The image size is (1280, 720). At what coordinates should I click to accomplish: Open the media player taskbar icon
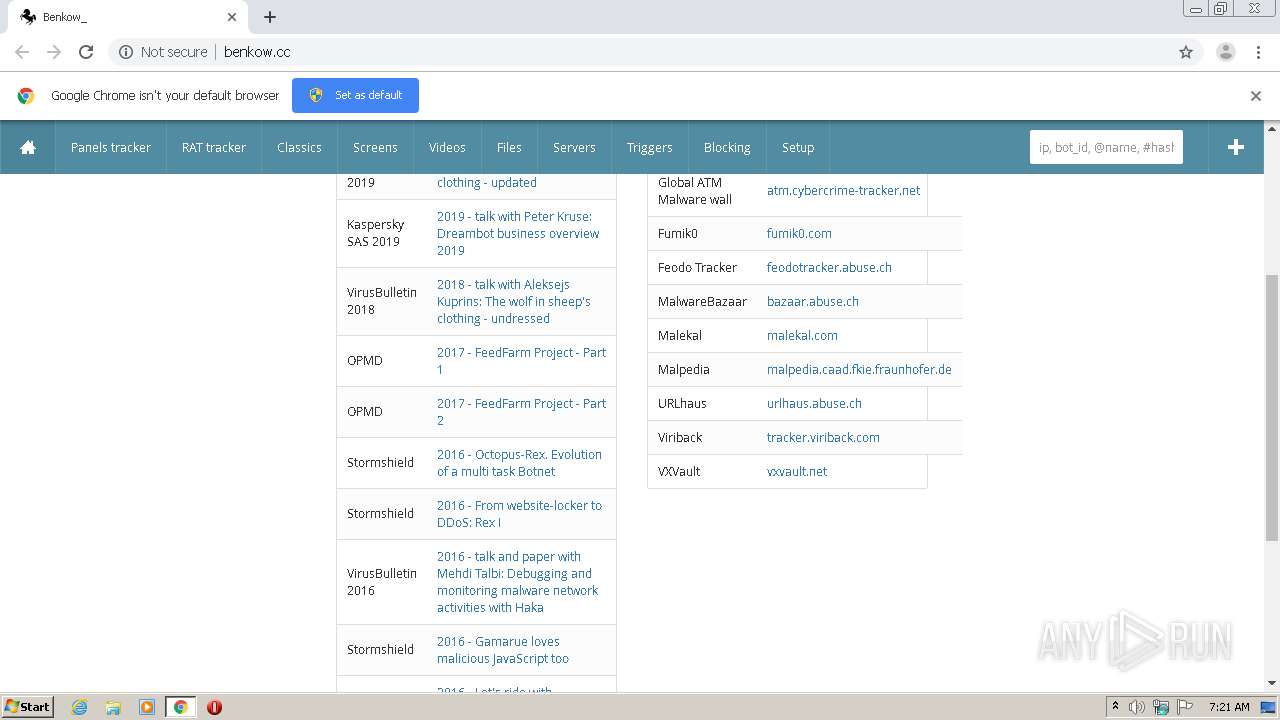[x=147, y=707]
